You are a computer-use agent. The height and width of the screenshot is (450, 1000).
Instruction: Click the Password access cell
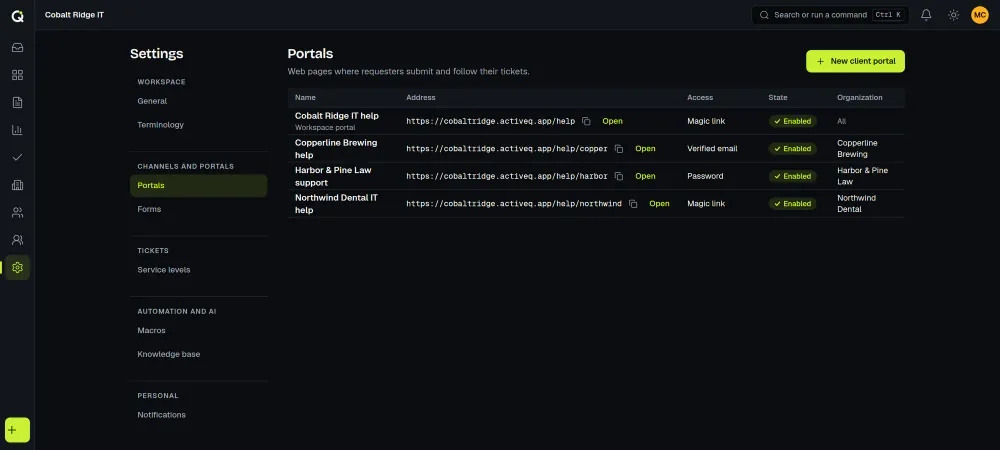705,176
